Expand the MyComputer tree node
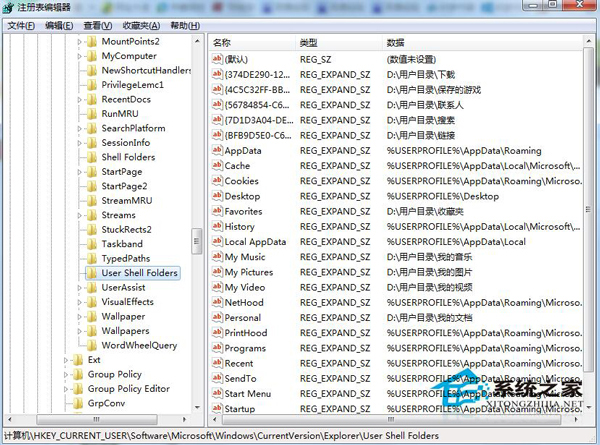 tap(80, 56)
